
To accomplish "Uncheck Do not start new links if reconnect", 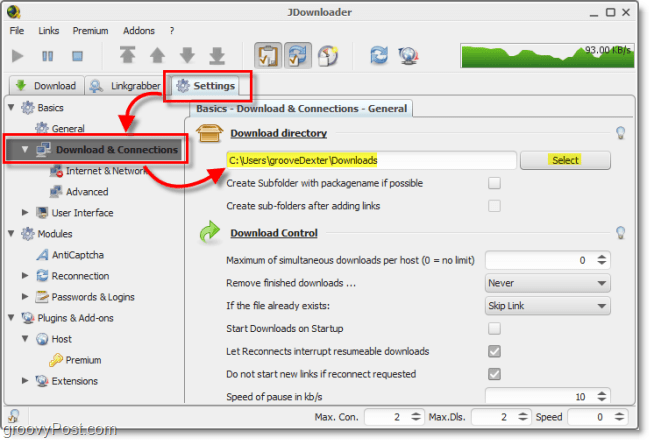I will click(x=494, y=374).
